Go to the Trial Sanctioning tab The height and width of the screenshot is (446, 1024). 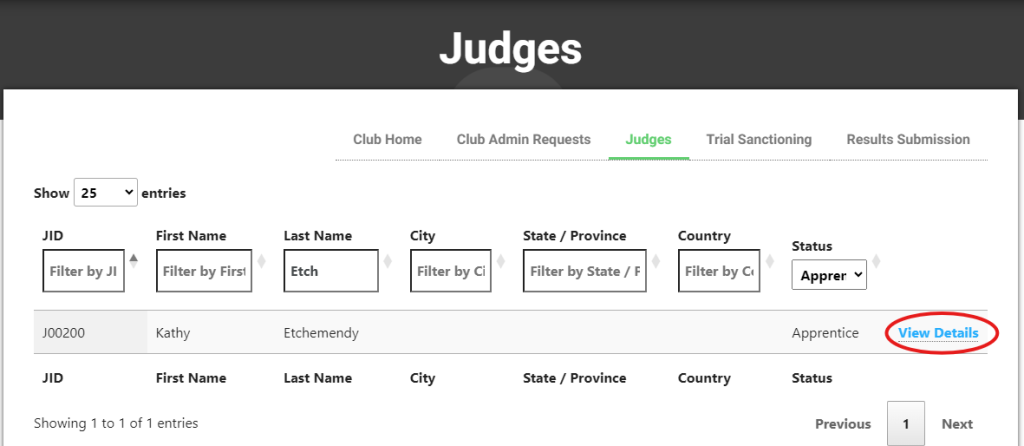click(758, 139)
